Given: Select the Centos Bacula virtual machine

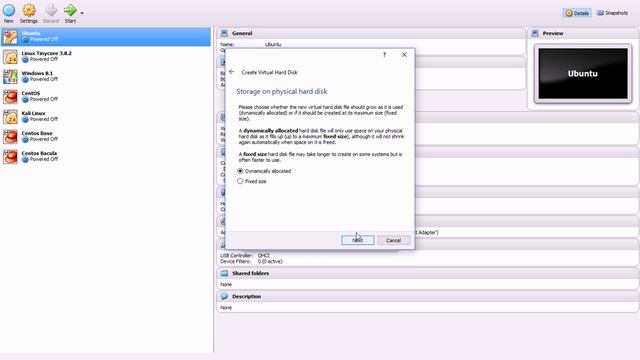Looking at the screenshot, I should [x=106, y=156].
